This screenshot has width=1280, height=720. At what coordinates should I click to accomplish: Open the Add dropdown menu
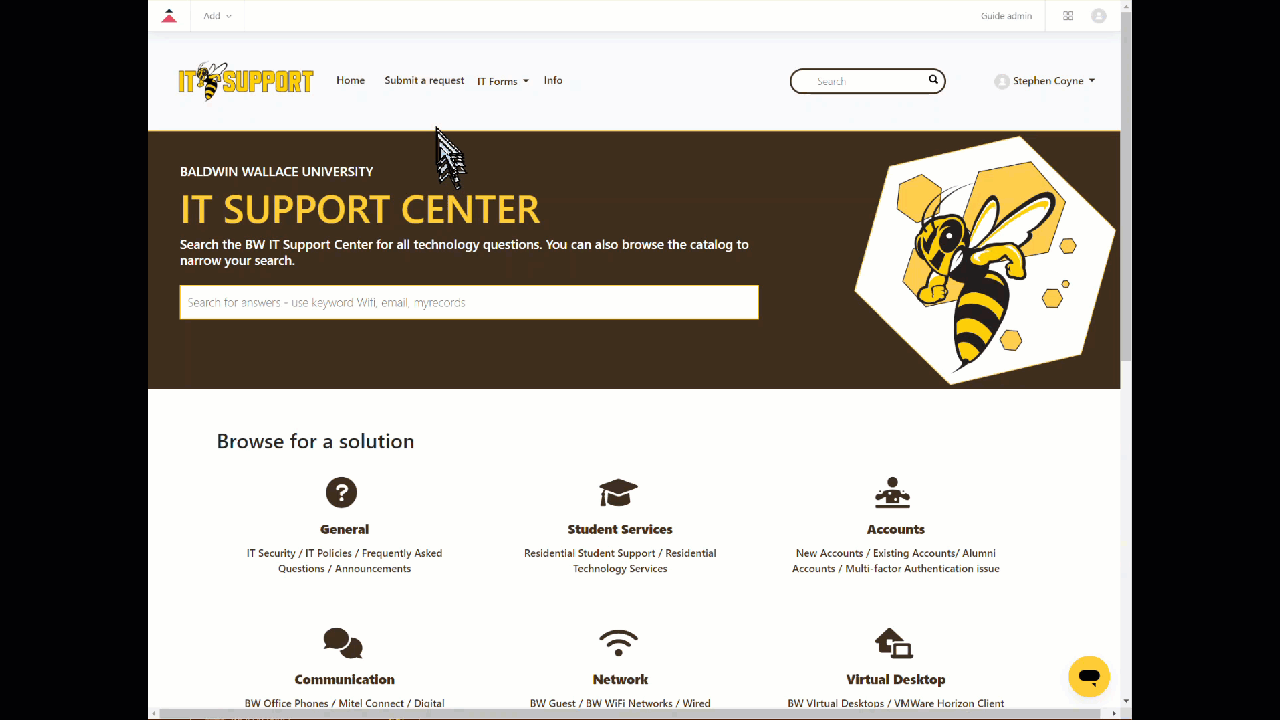click(217, 16)
